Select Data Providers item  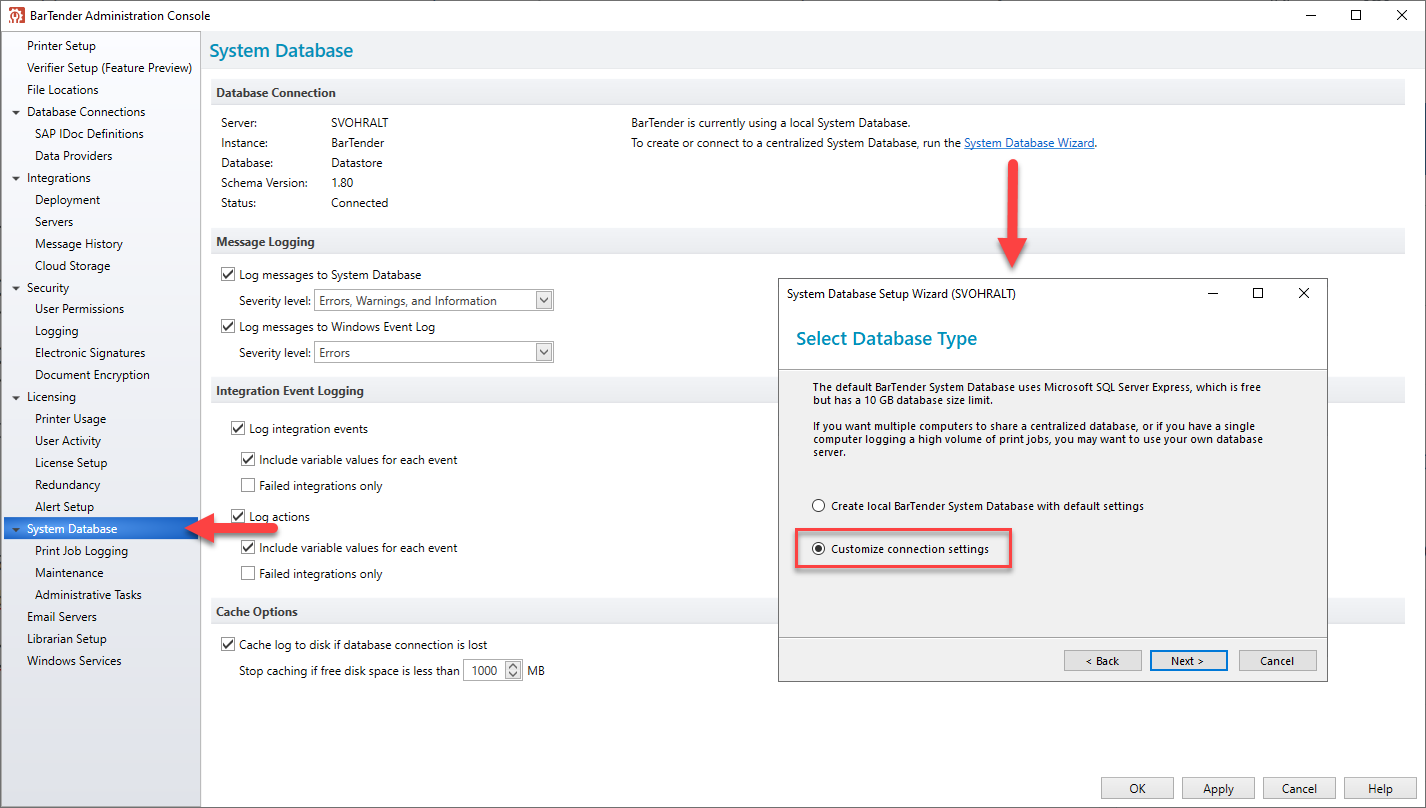pyautogui.click(x=73, y=156)
